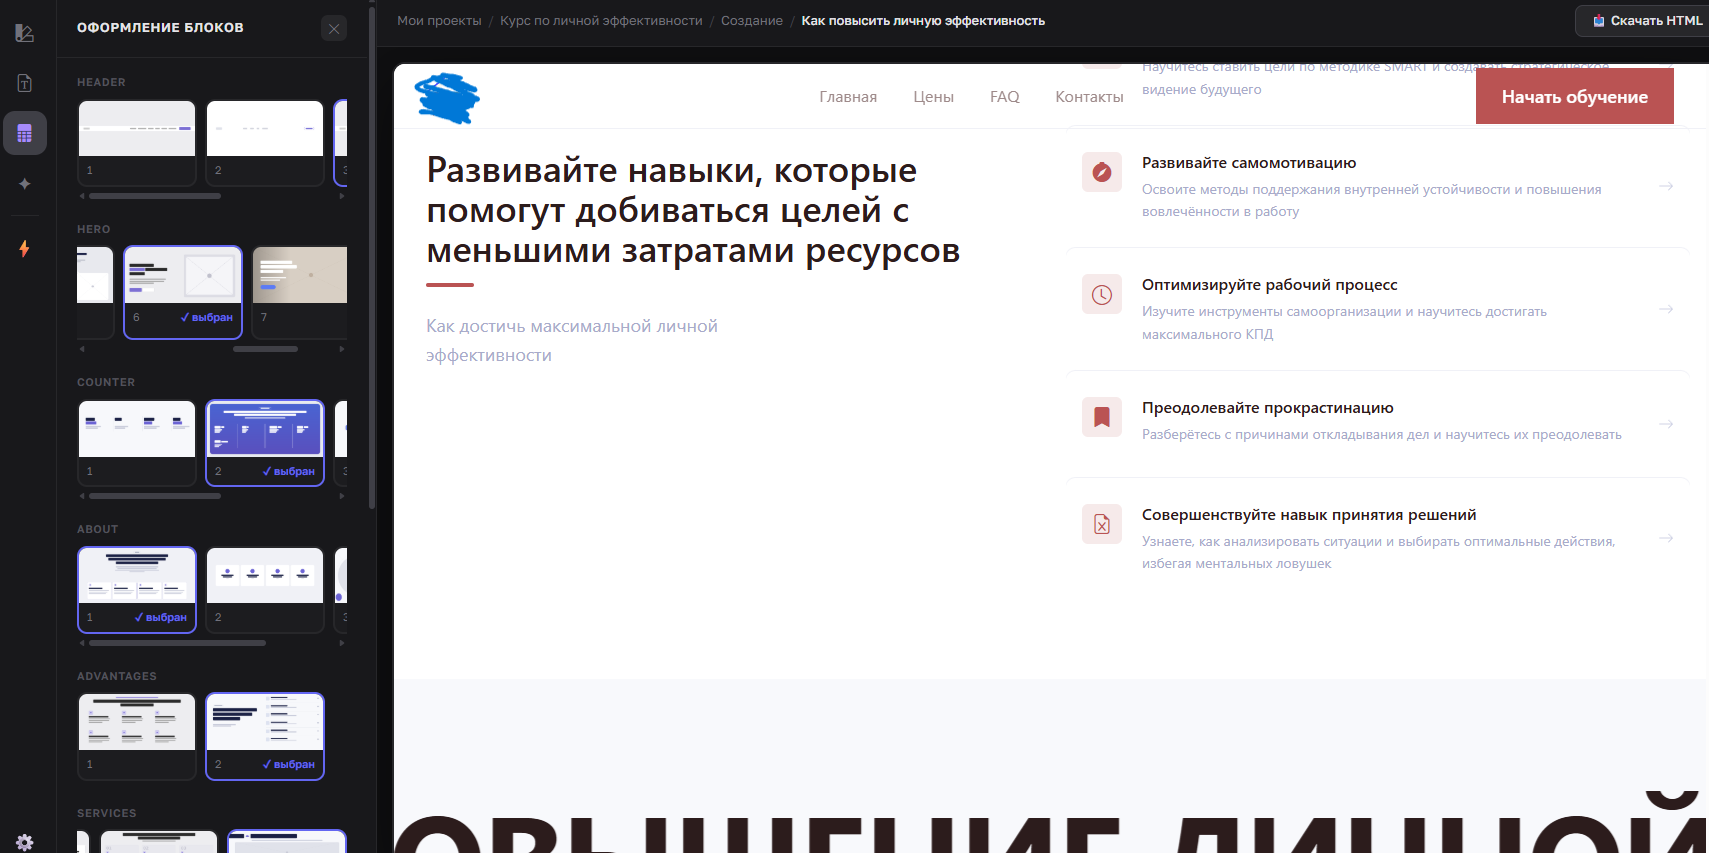Click the compass icon beside Развивайте самомотивацию
The width and height of the screenshot is (1709, 853).
point(1102,172)
